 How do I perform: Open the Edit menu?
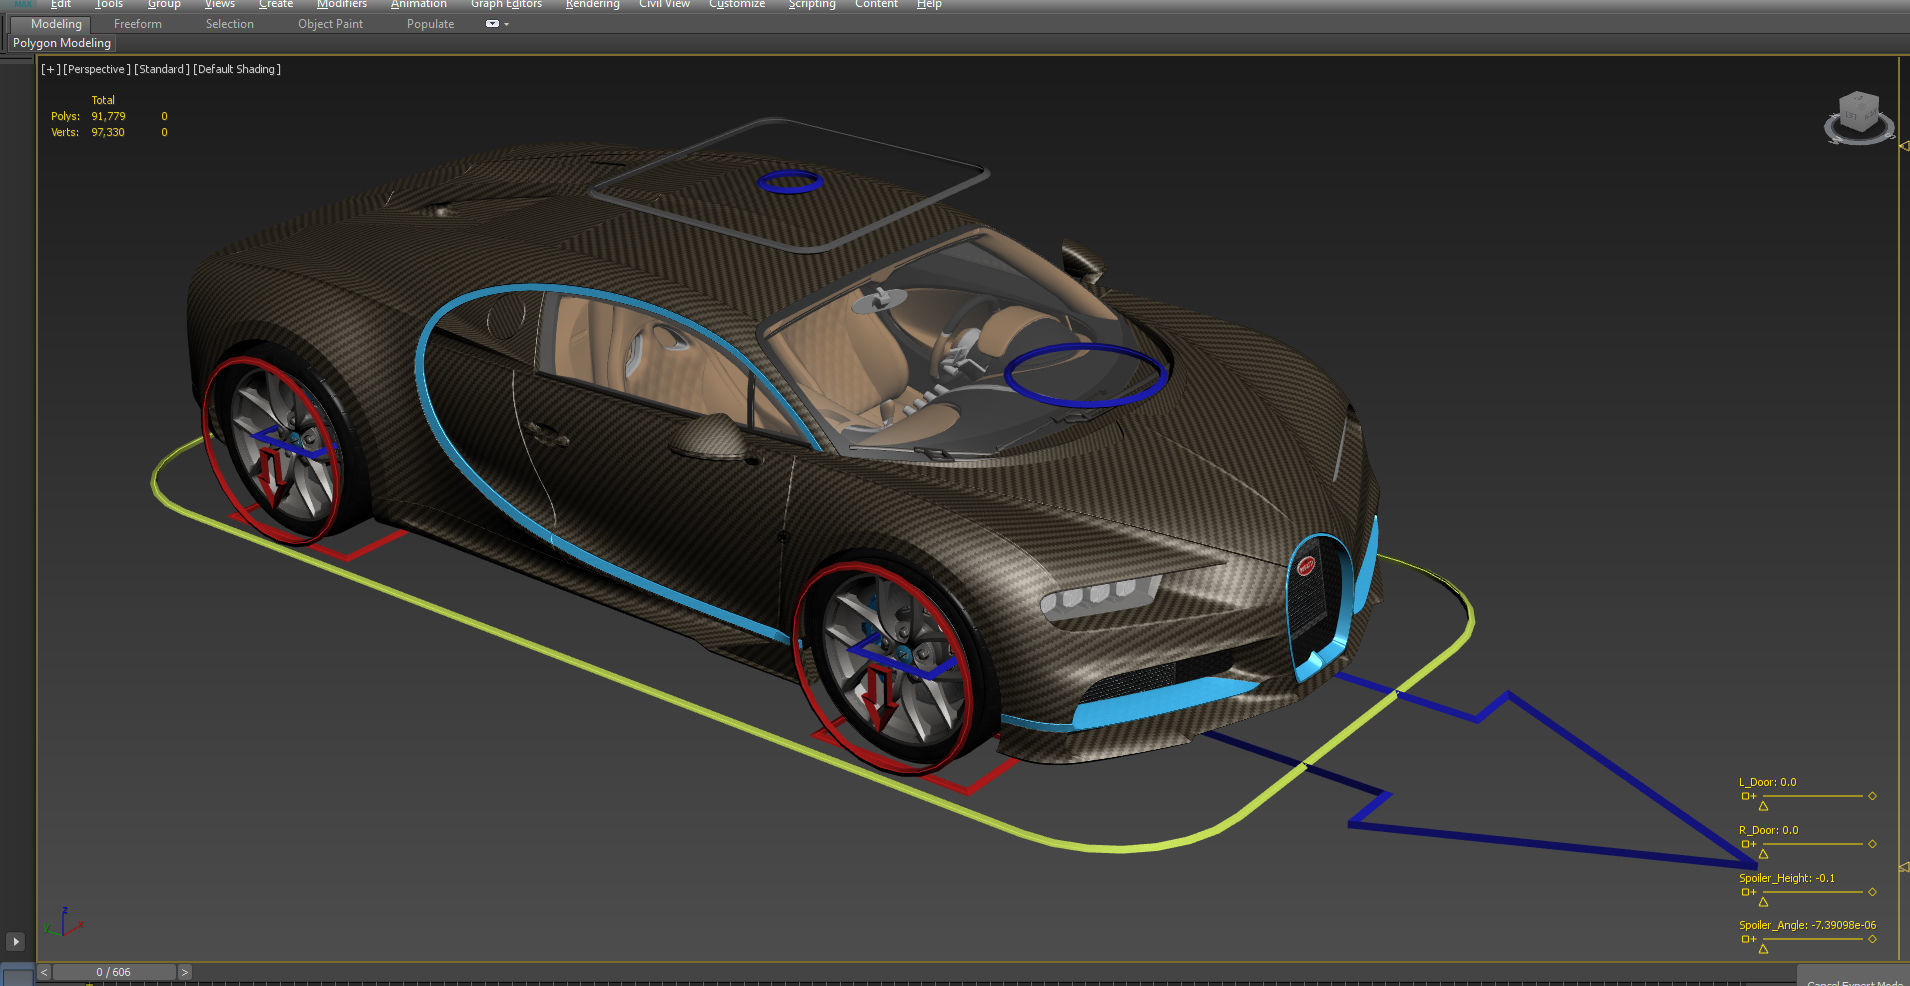pyautogui.click(x=61, y=4)
